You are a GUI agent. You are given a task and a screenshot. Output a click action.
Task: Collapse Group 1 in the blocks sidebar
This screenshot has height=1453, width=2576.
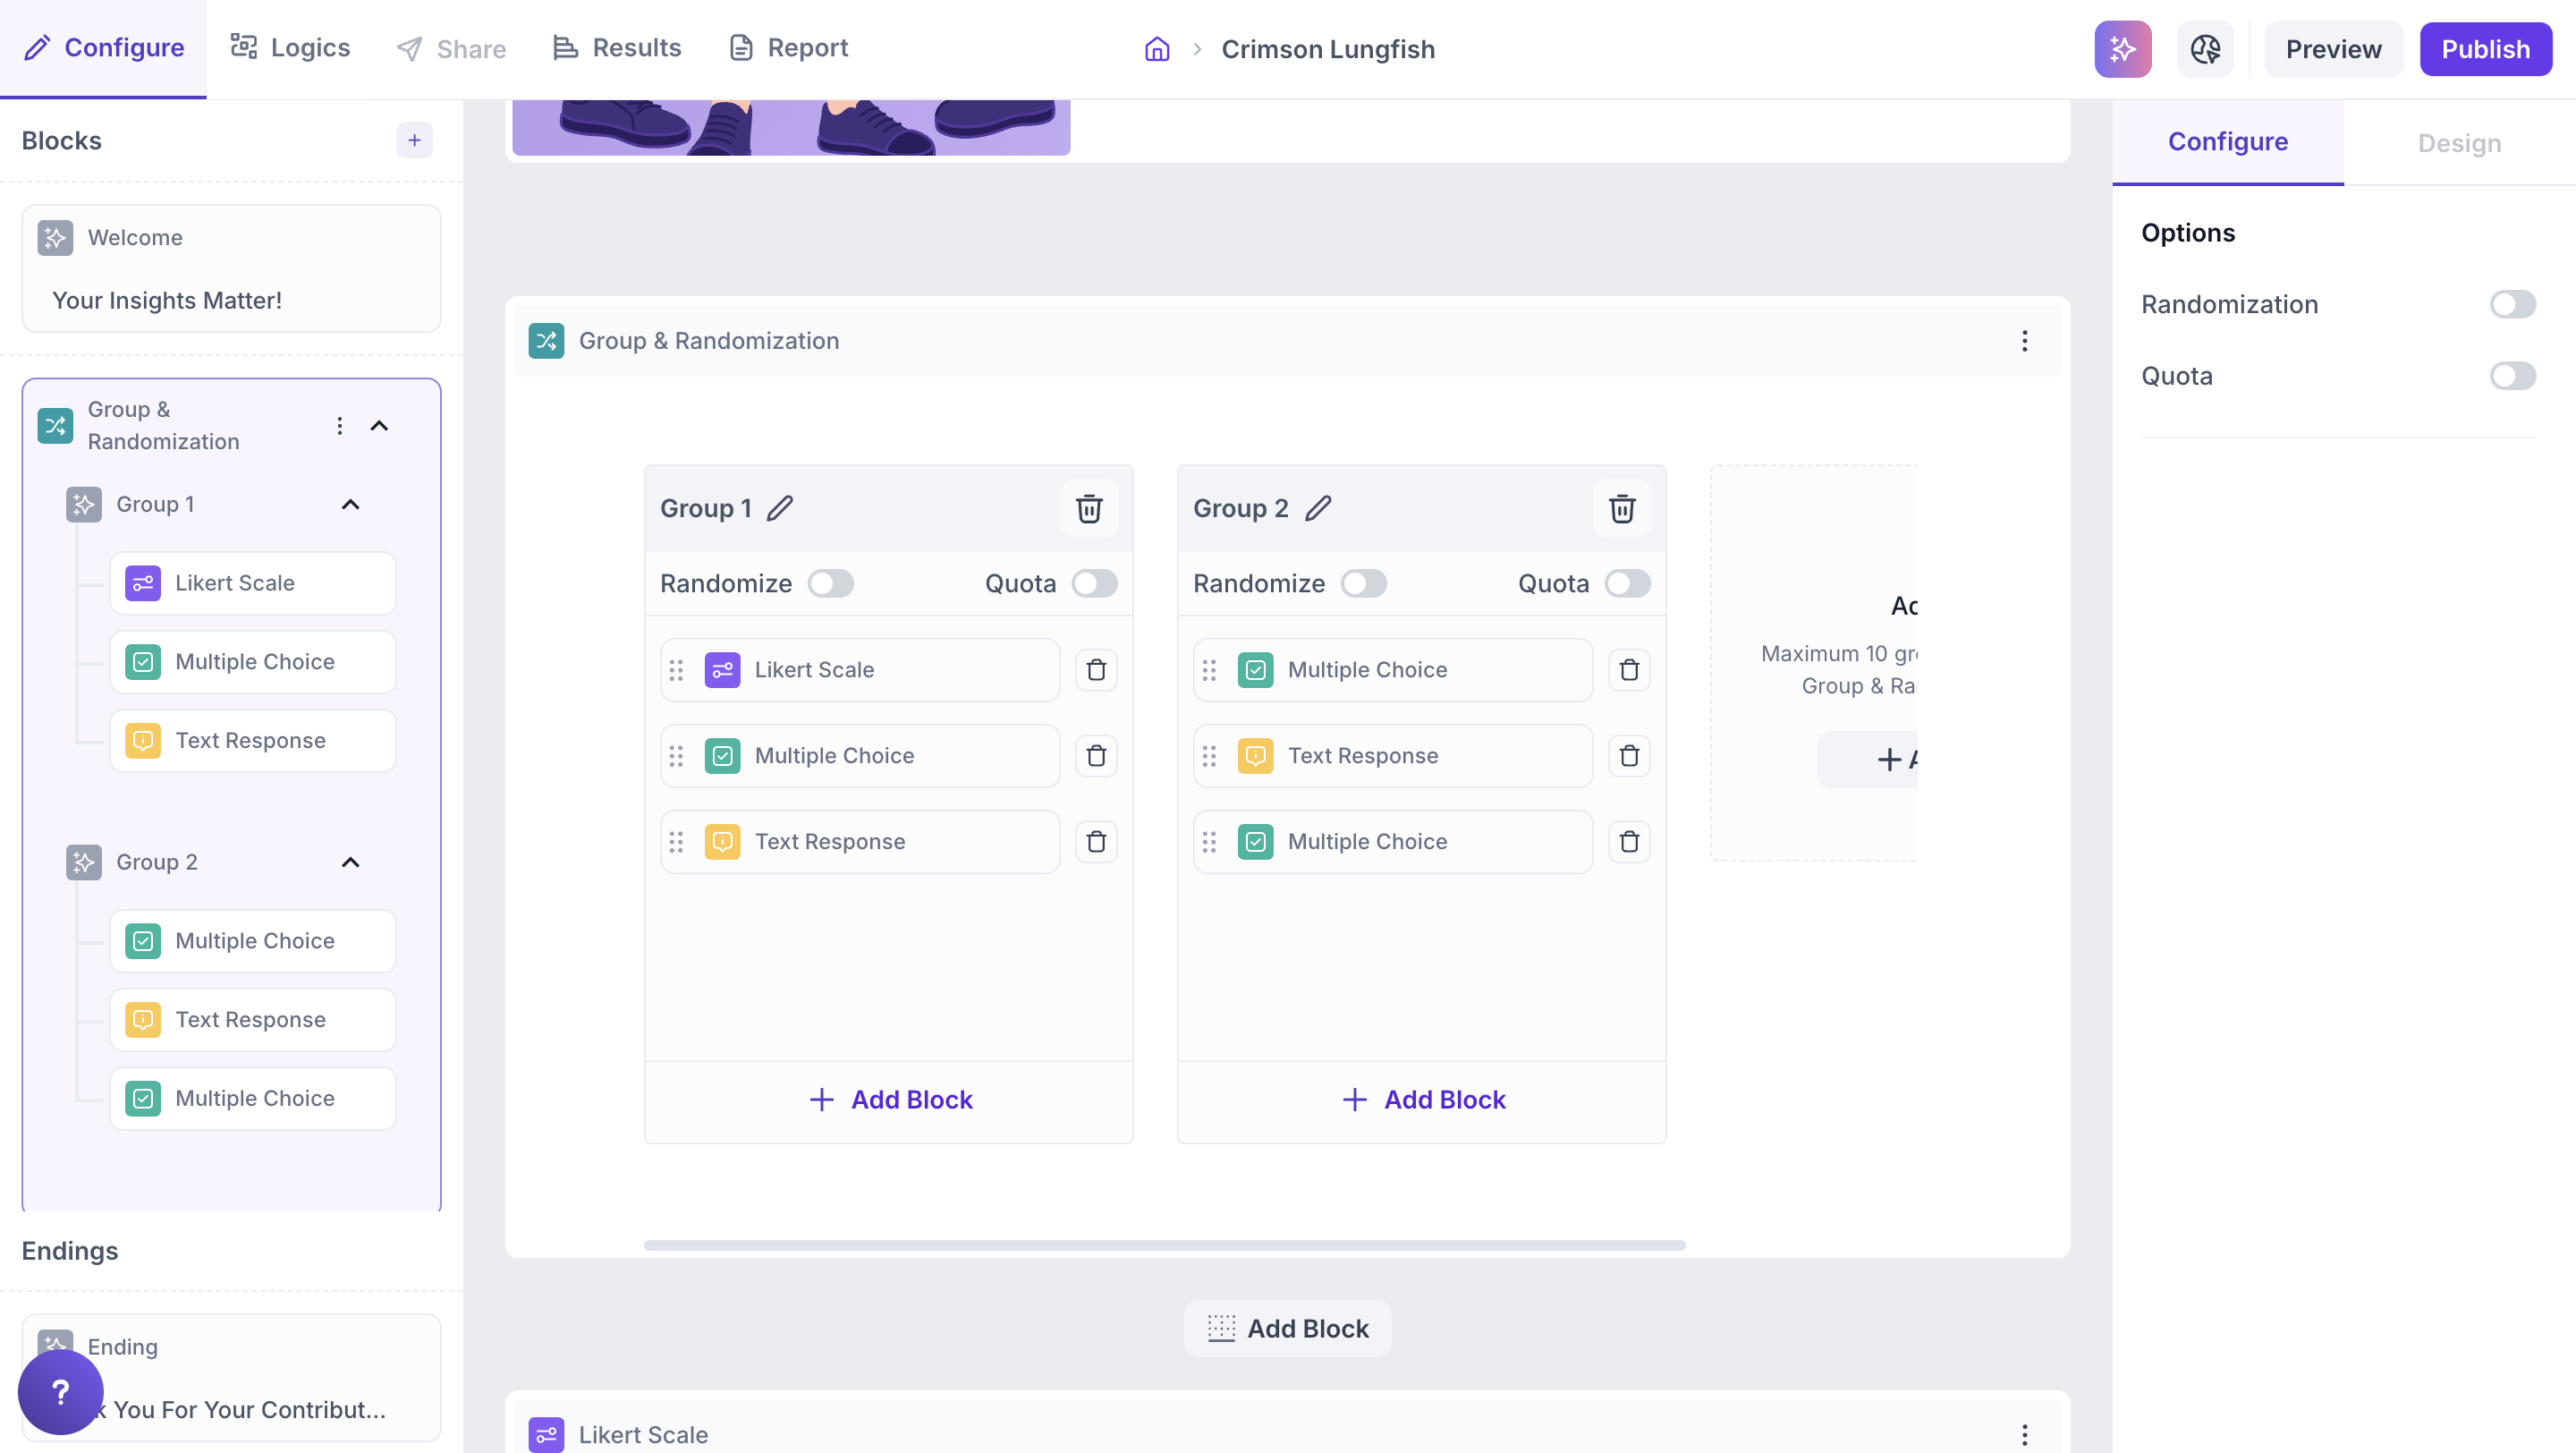coord(350,504)
